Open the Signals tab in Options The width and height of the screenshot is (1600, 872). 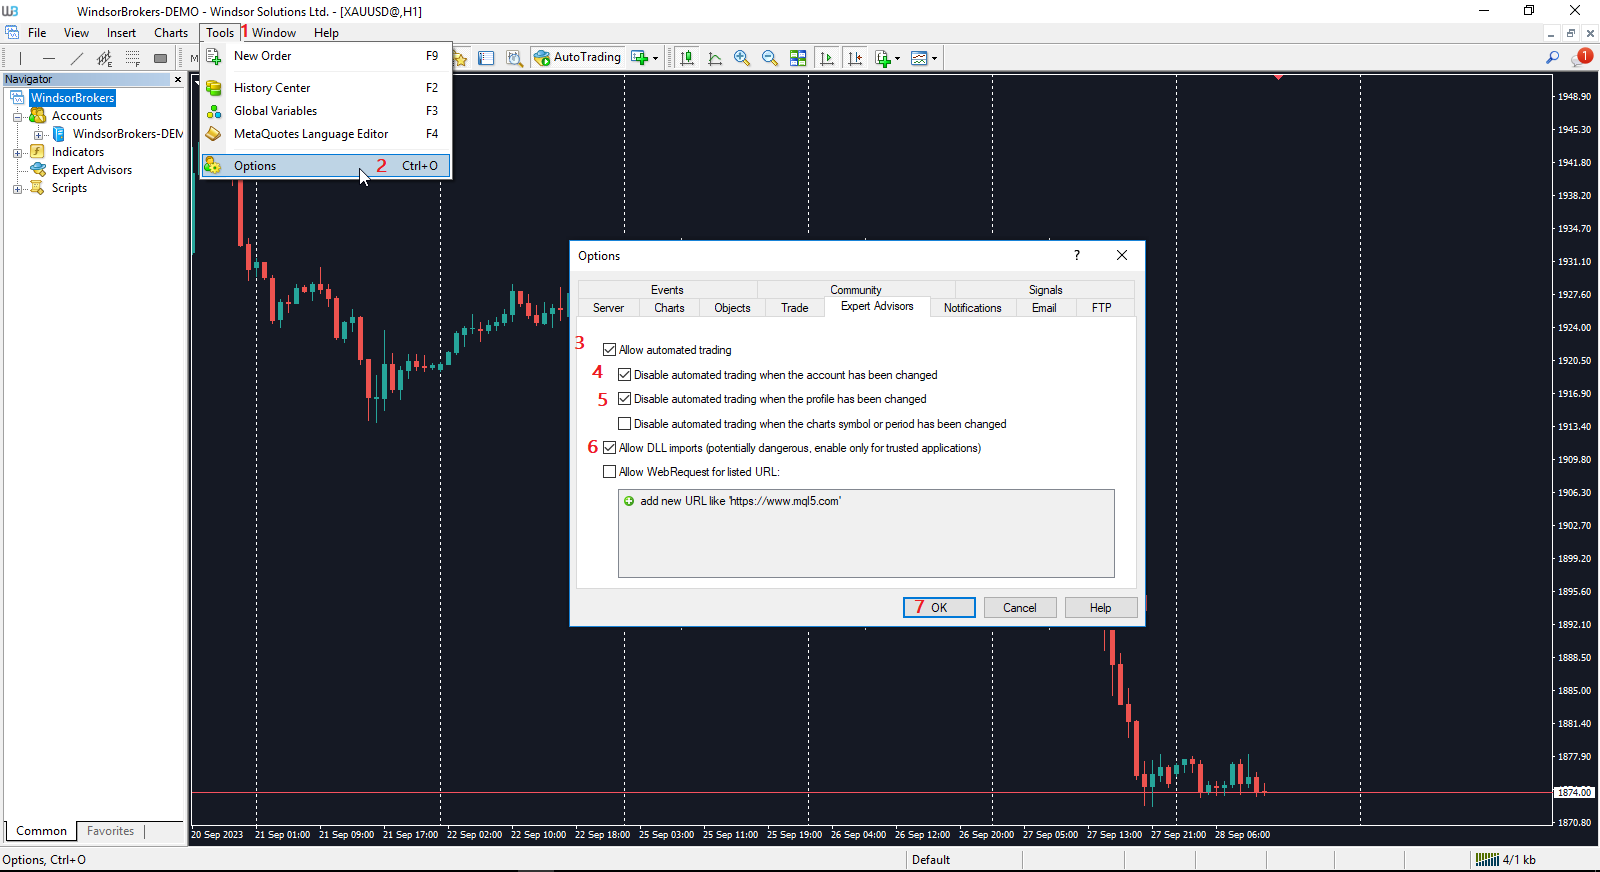[x=1045, y=290]
